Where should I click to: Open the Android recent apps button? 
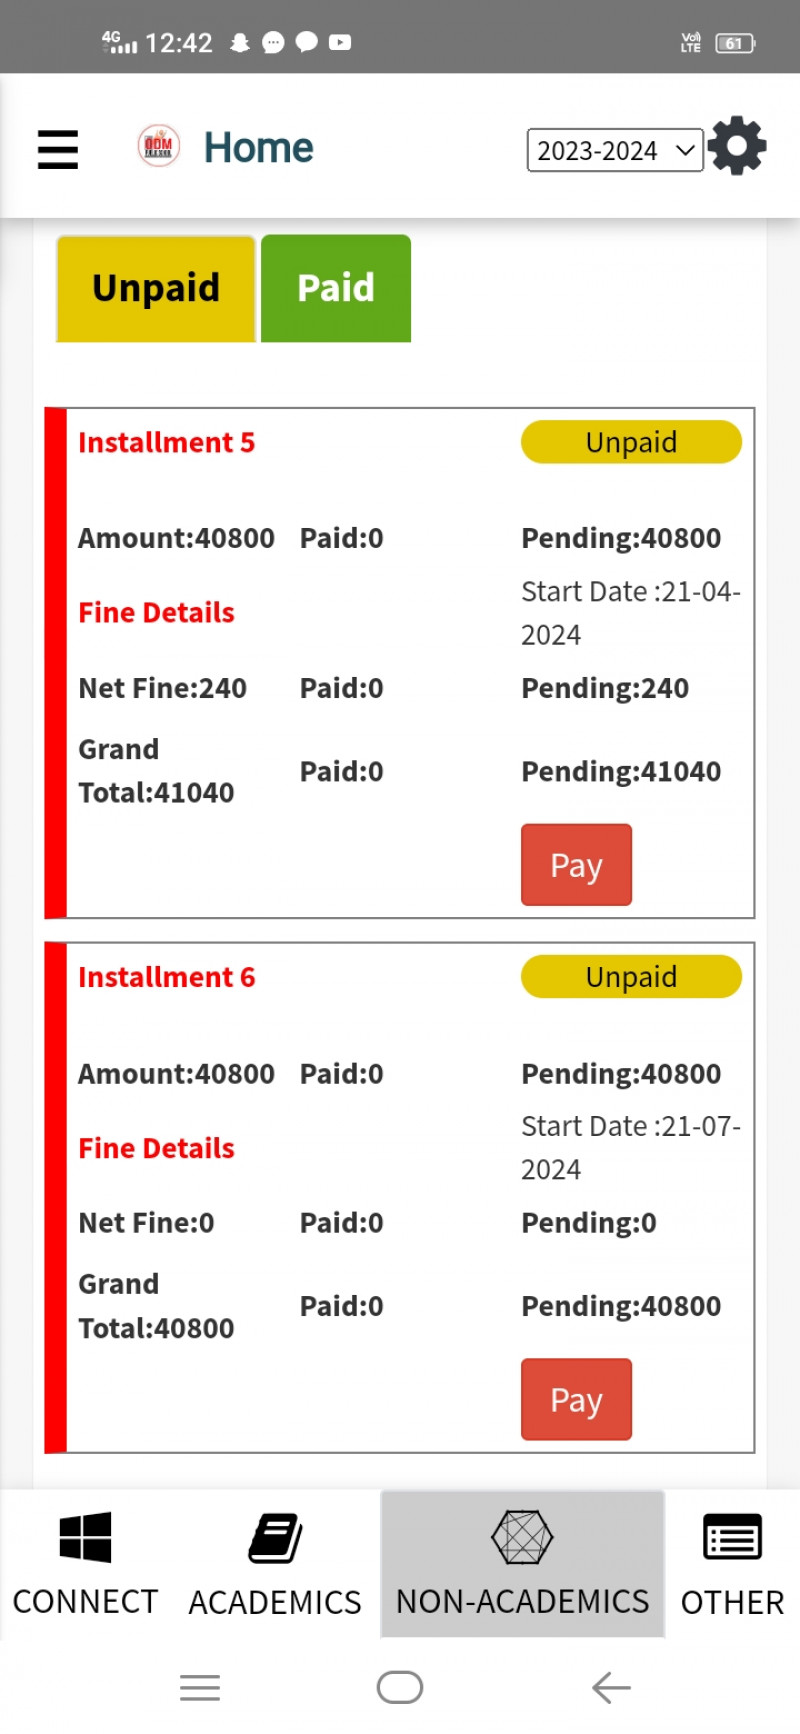tap(200, 1687)
